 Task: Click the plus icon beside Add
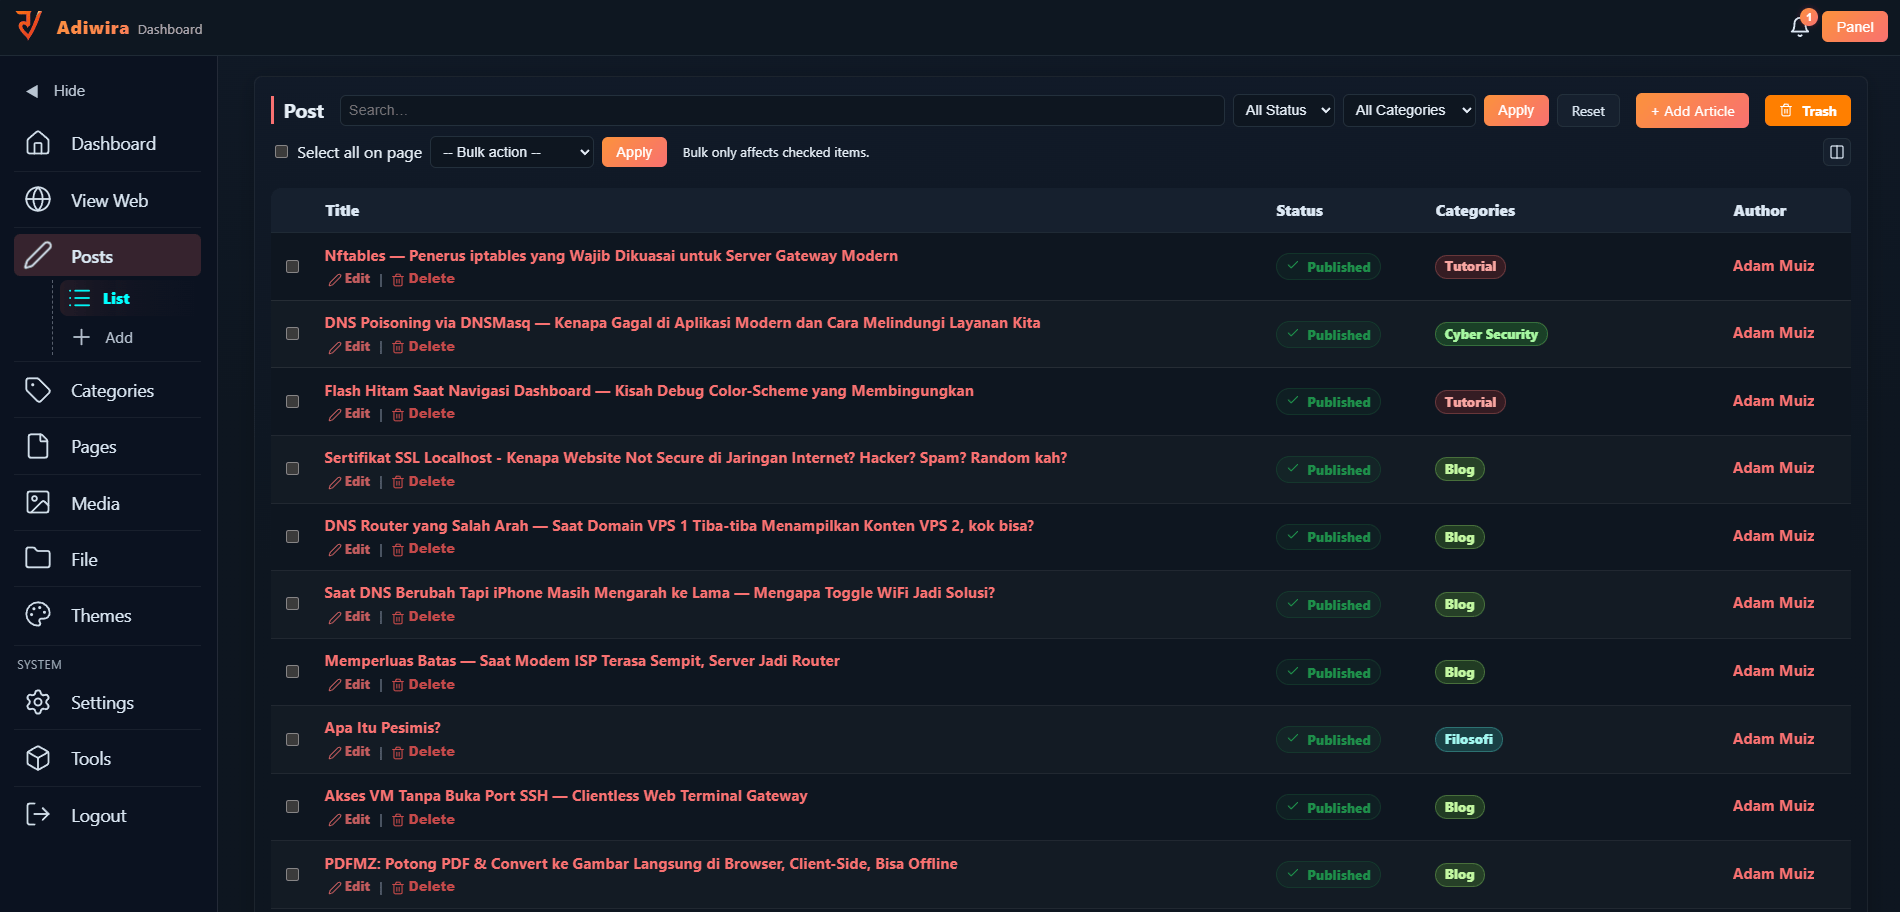[81, 337]
